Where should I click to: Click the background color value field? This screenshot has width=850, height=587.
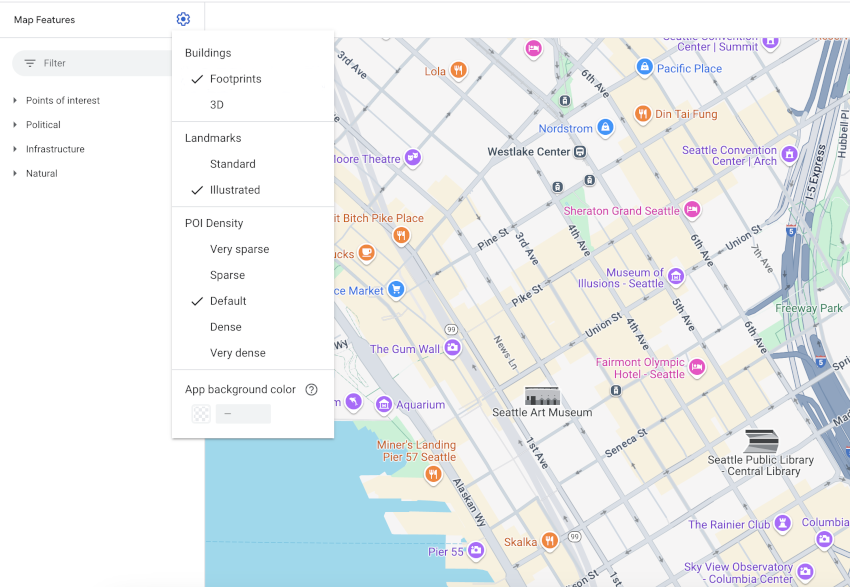(x=243, y=414)
